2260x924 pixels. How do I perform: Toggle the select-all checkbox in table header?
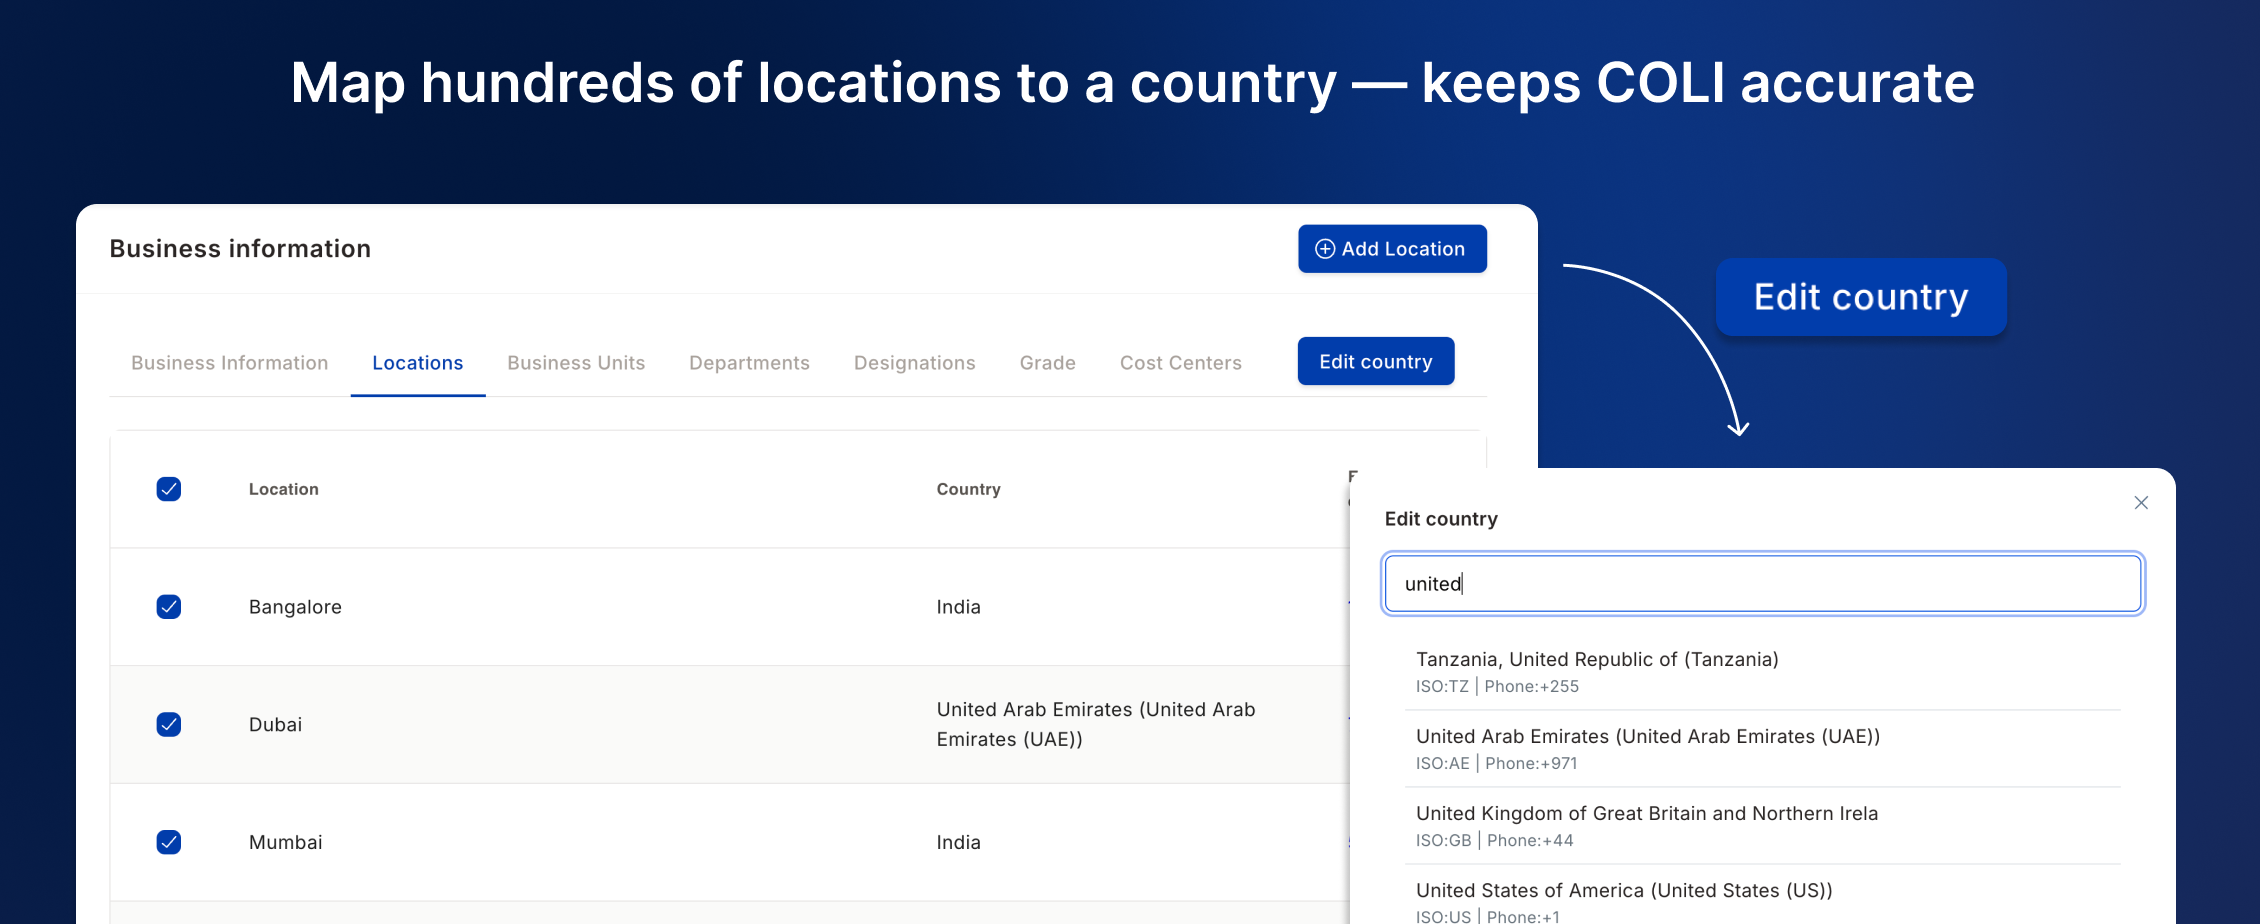click(169, 489)
